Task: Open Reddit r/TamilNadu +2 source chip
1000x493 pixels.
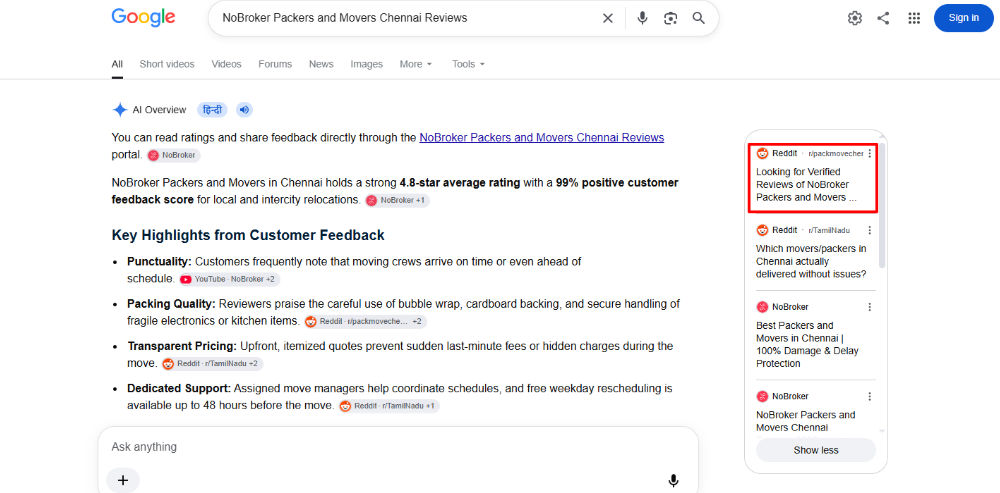Action: [x=212, y=364]
